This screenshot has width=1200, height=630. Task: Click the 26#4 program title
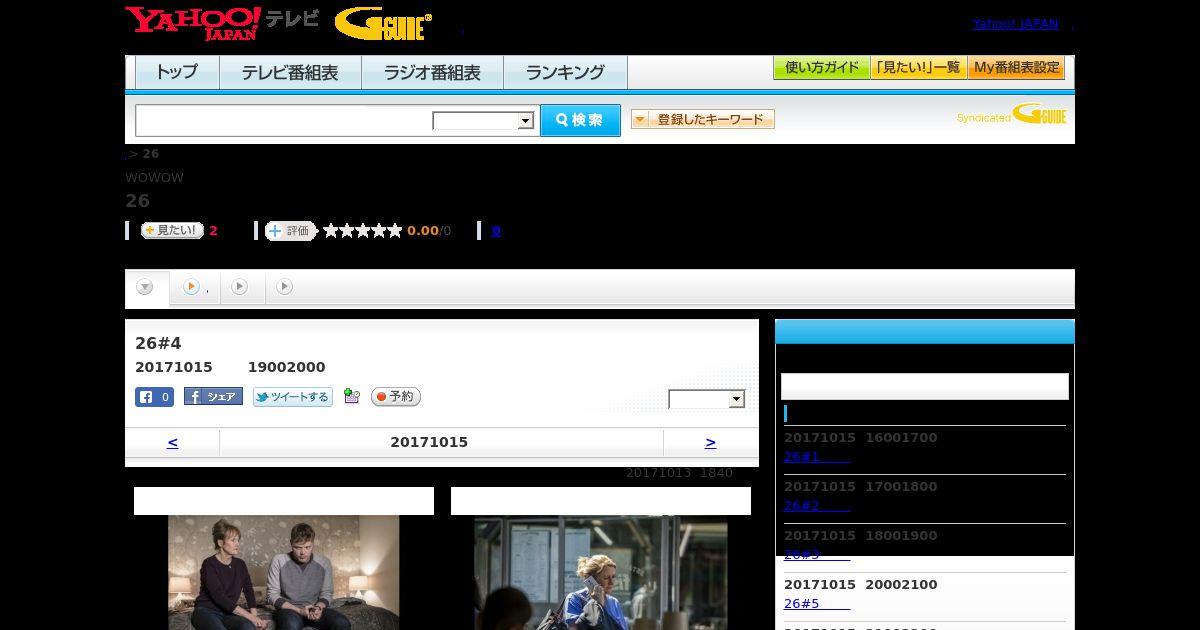coord(159,344)
